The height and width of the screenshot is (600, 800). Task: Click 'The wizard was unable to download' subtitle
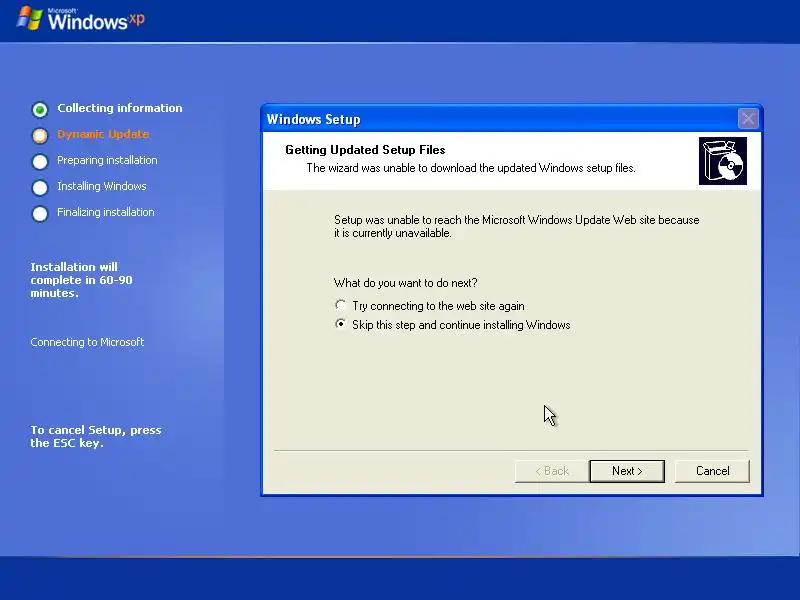pos(471,168)
